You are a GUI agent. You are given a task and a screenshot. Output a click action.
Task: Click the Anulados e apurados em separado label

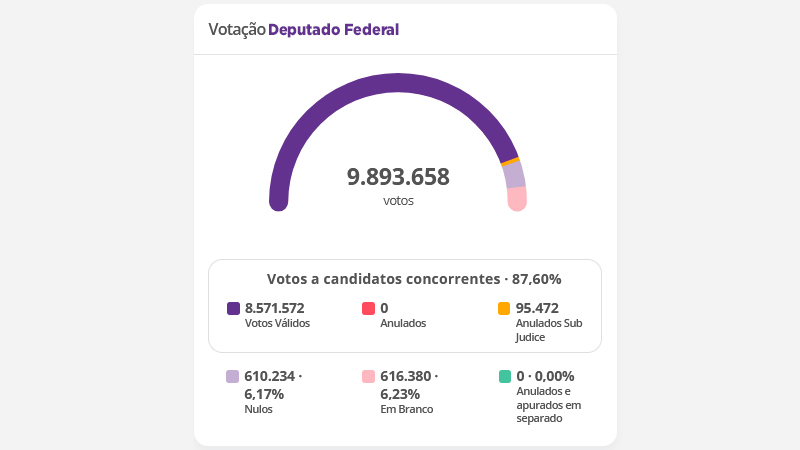(x=548, y=405)
